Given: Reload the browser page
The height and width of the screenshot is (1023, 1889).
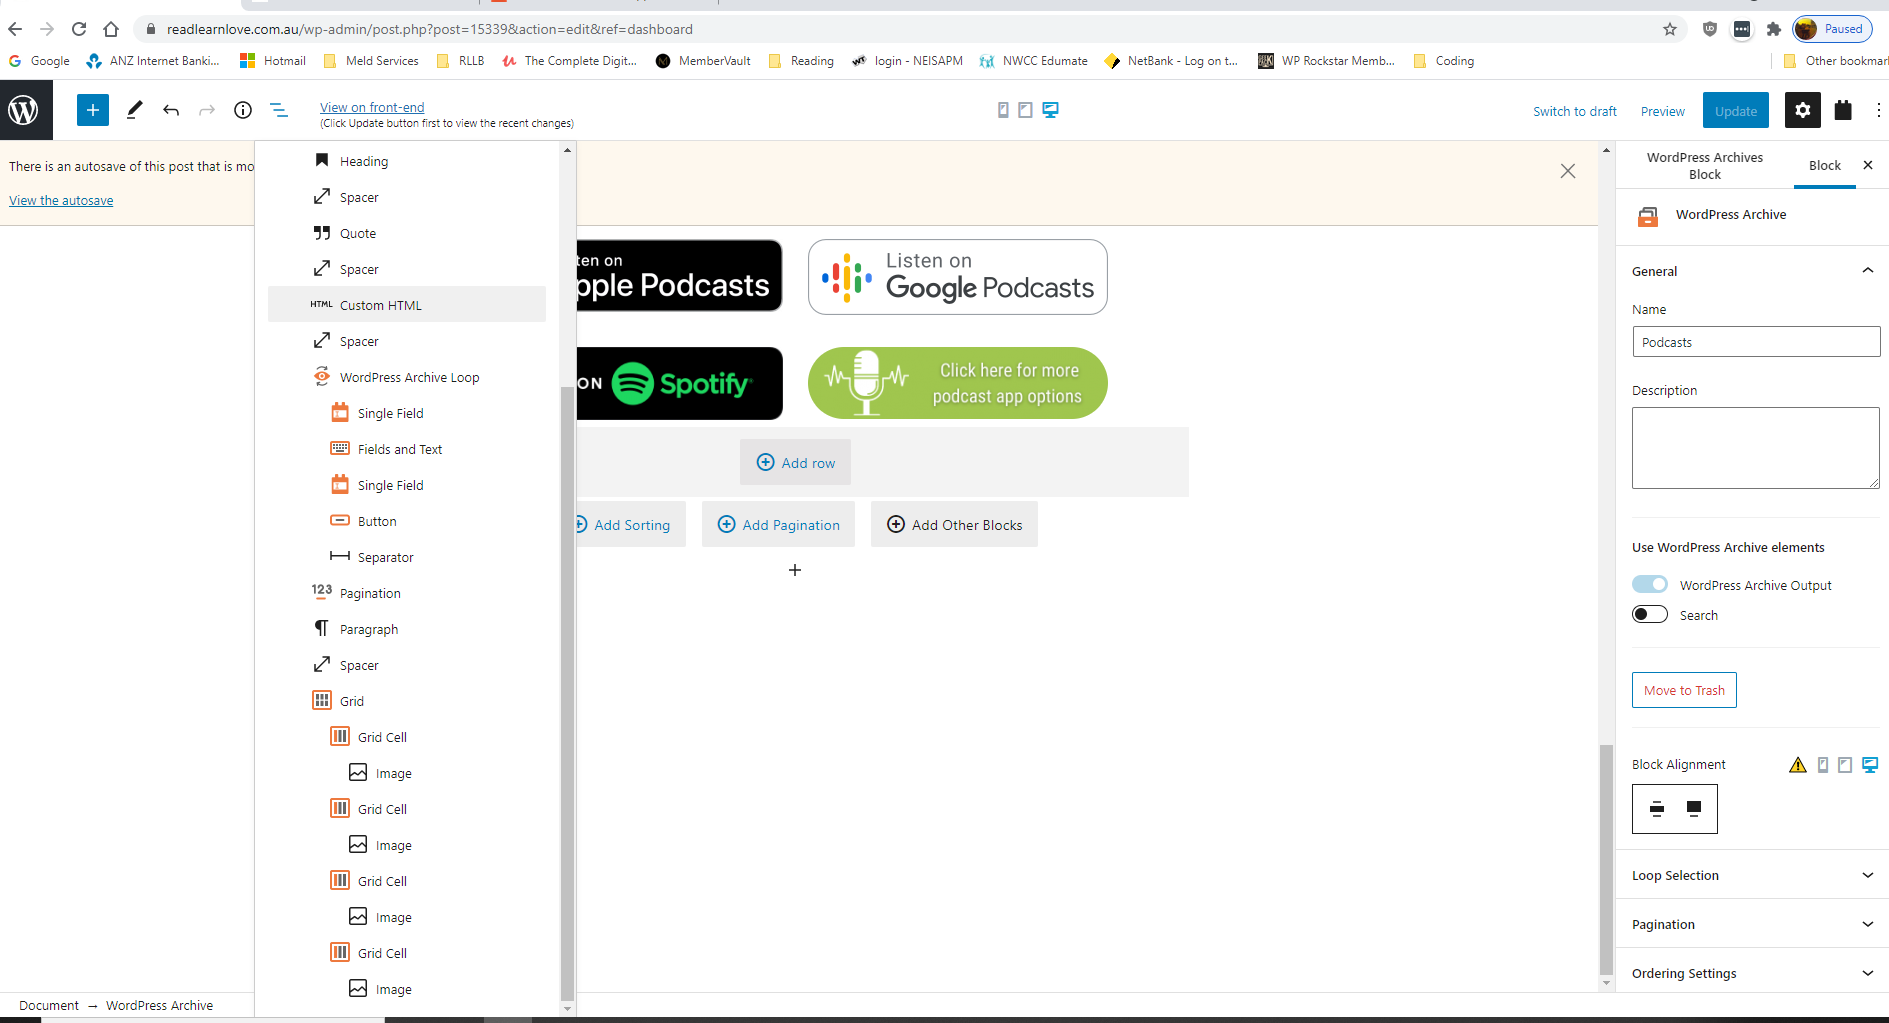Looking at the screenshot, I should pyautogui.click(x=79, y=29).
